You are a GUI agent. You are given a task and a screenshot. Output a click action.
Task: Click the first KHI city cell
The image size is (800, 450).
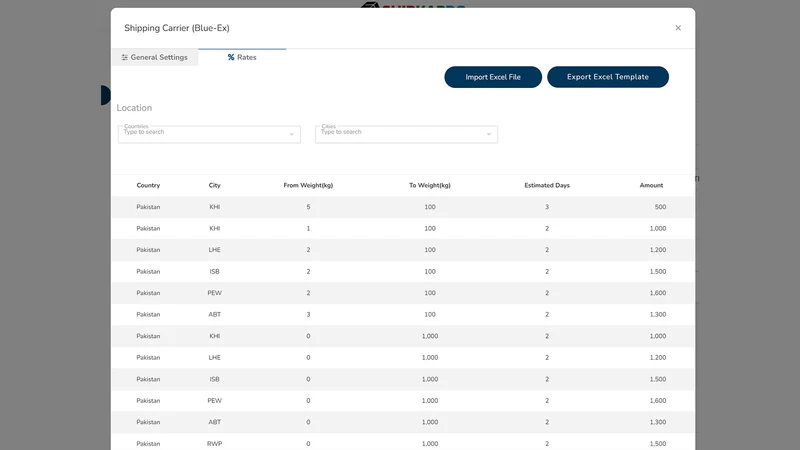pyautogui.click(x=214, y=207)
